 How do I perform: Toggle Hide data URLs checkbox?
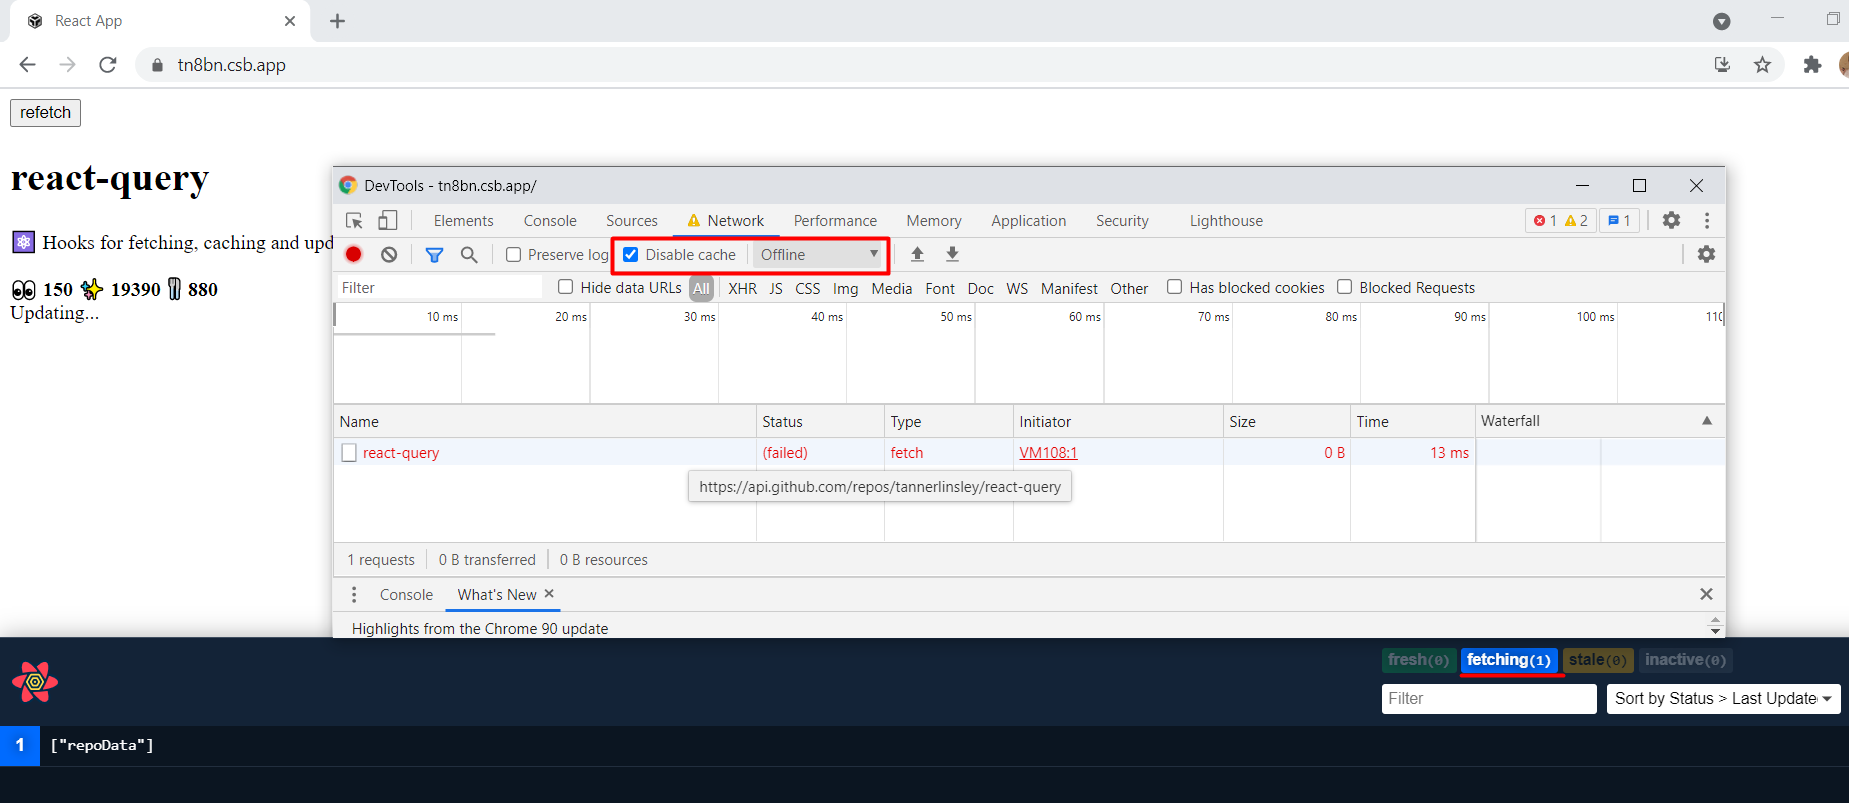[566, 287]
